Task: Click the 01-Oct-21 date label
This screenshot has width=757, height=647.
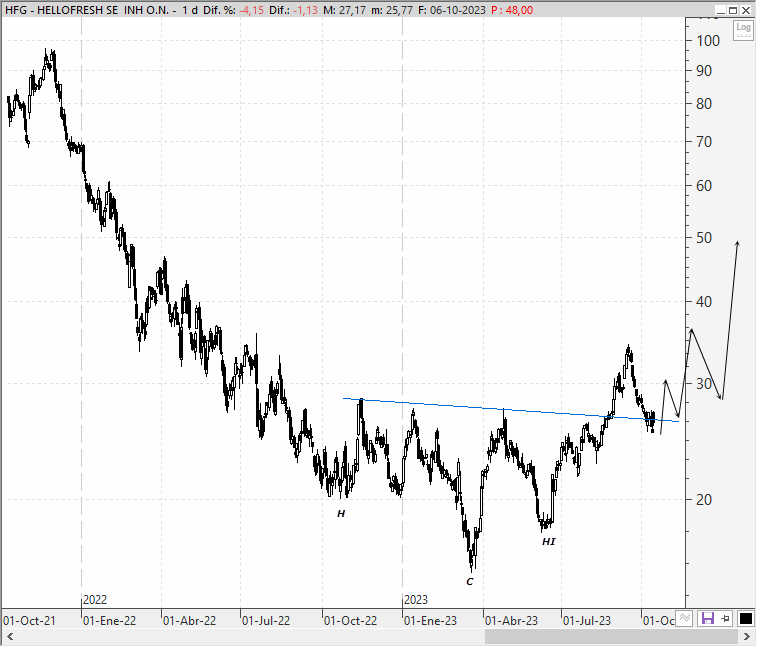Action: tap(29, 620)
